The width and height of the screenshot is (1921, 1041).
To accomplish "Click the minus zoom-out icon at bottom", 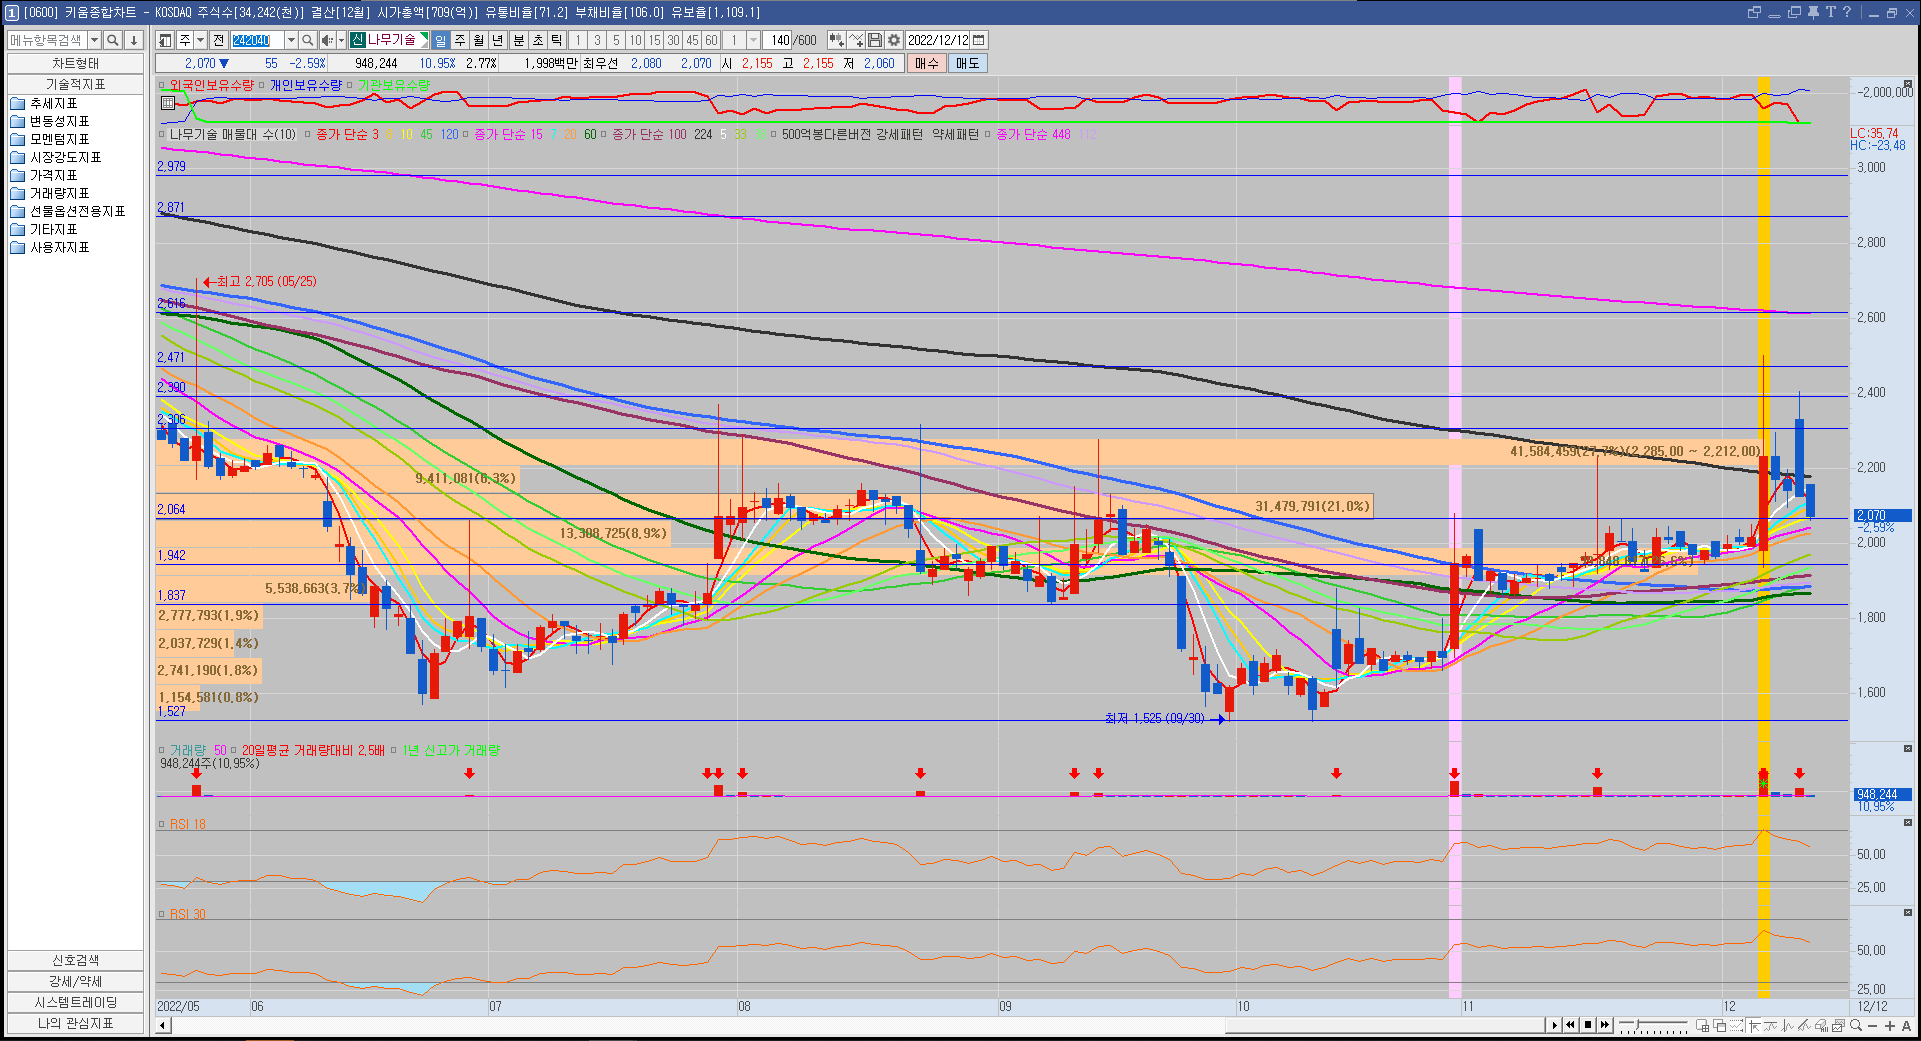I will point(1872,1025).
